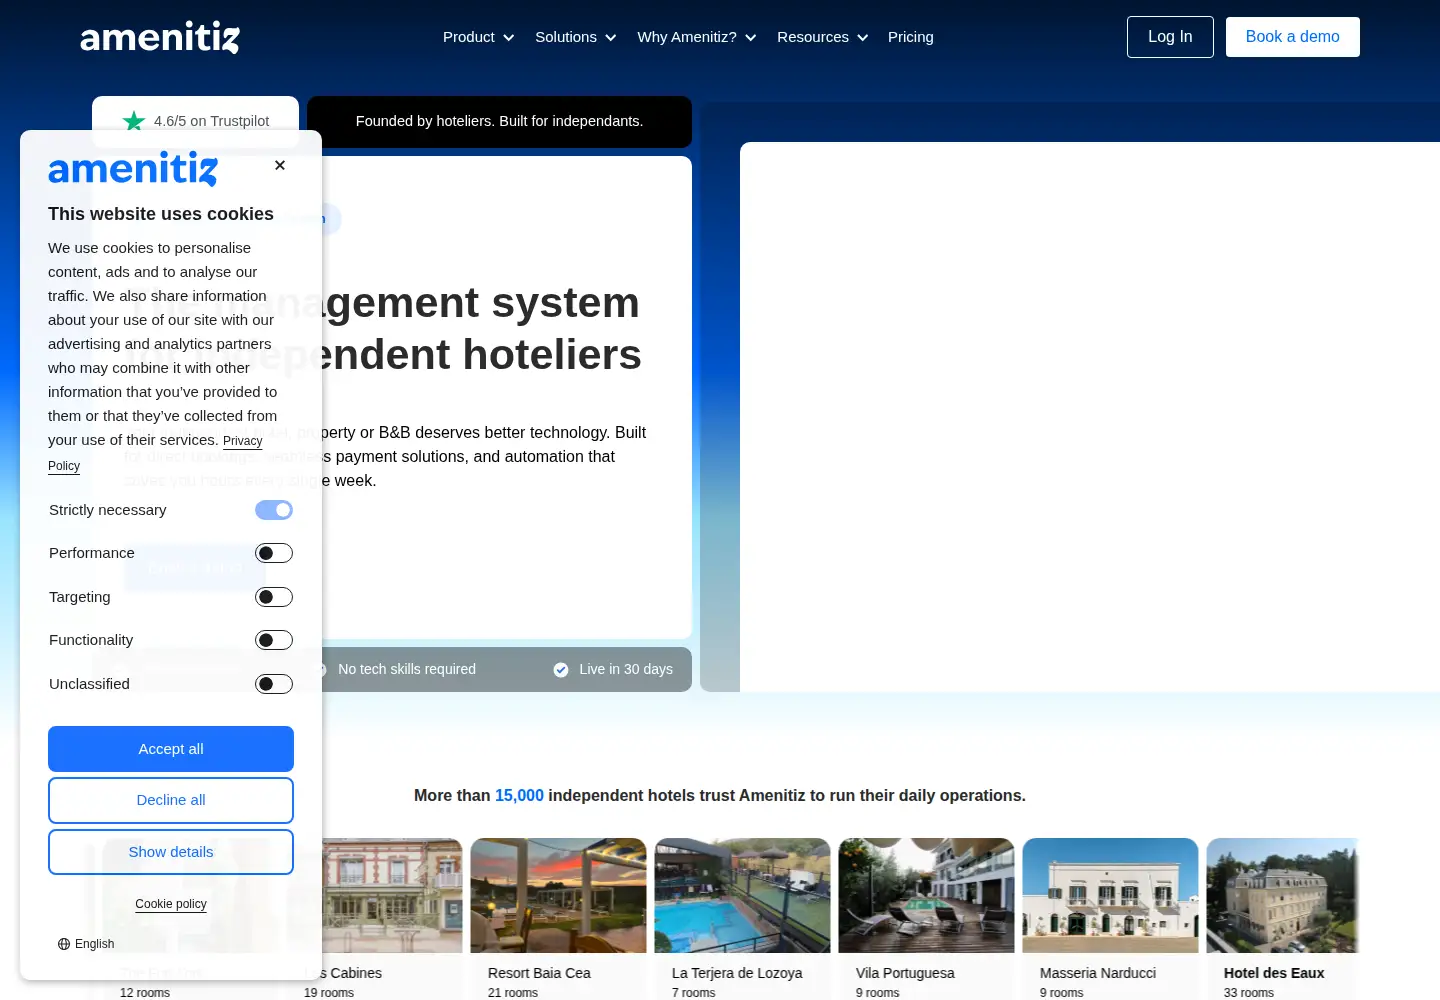Expand the Resources menu chevron
1440x1000 pixels.
863,38
